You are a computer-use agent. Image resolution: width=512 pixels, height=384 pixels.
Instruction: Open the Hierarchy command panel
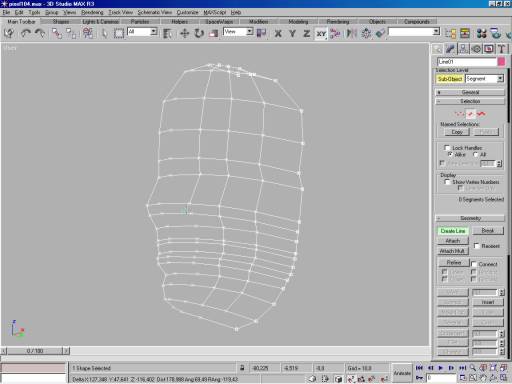click(463, 49)
